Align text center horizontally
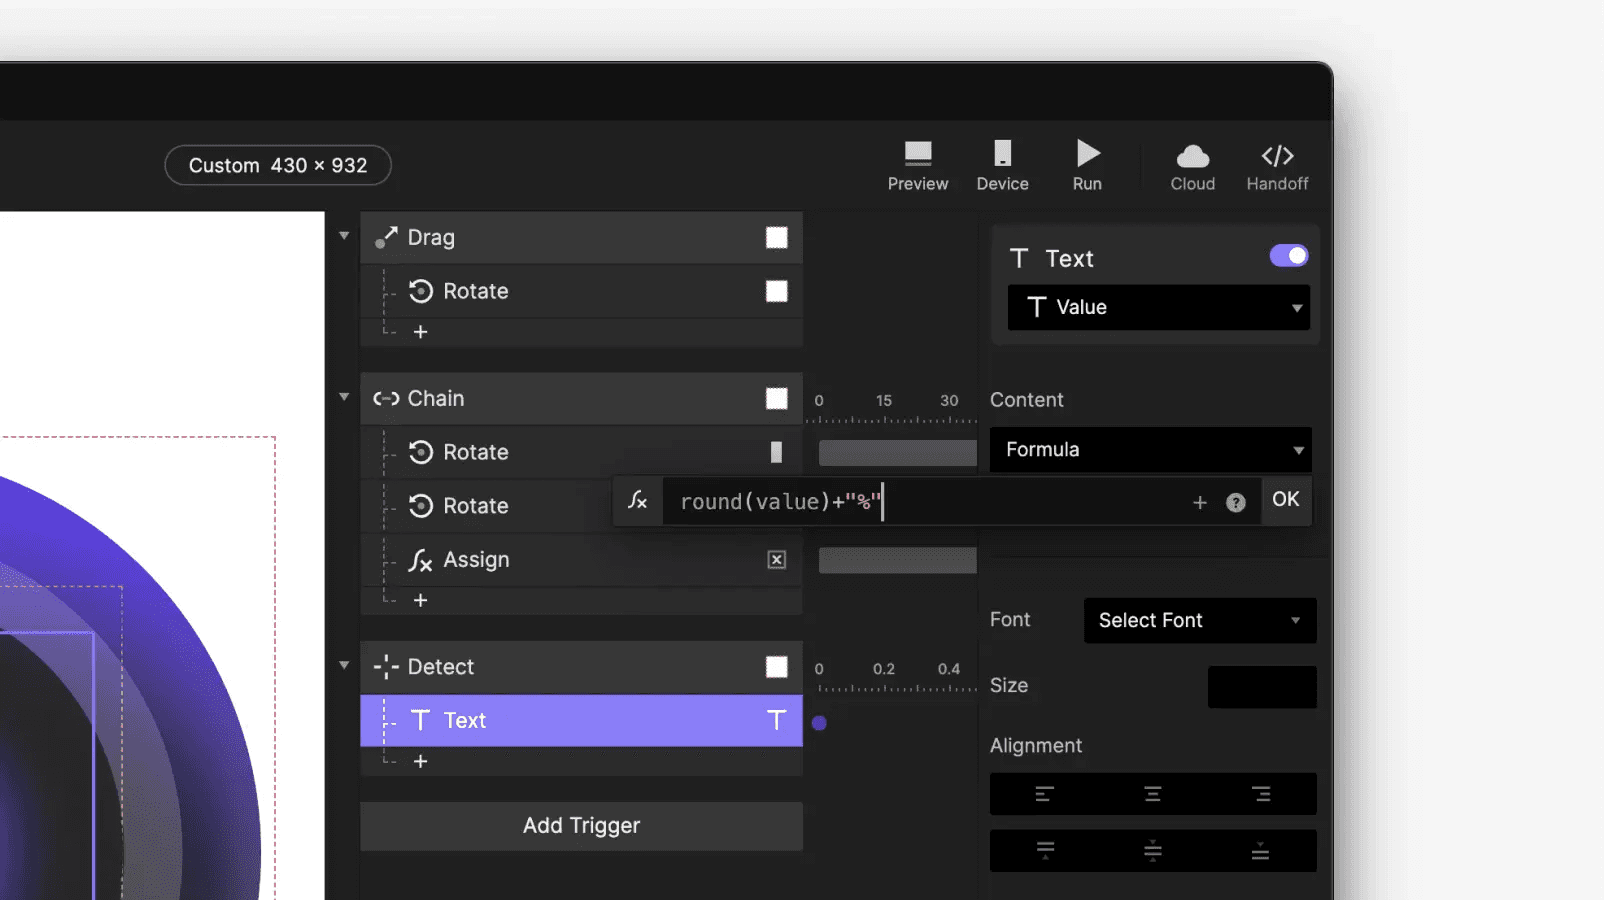 coord(1153,794)
